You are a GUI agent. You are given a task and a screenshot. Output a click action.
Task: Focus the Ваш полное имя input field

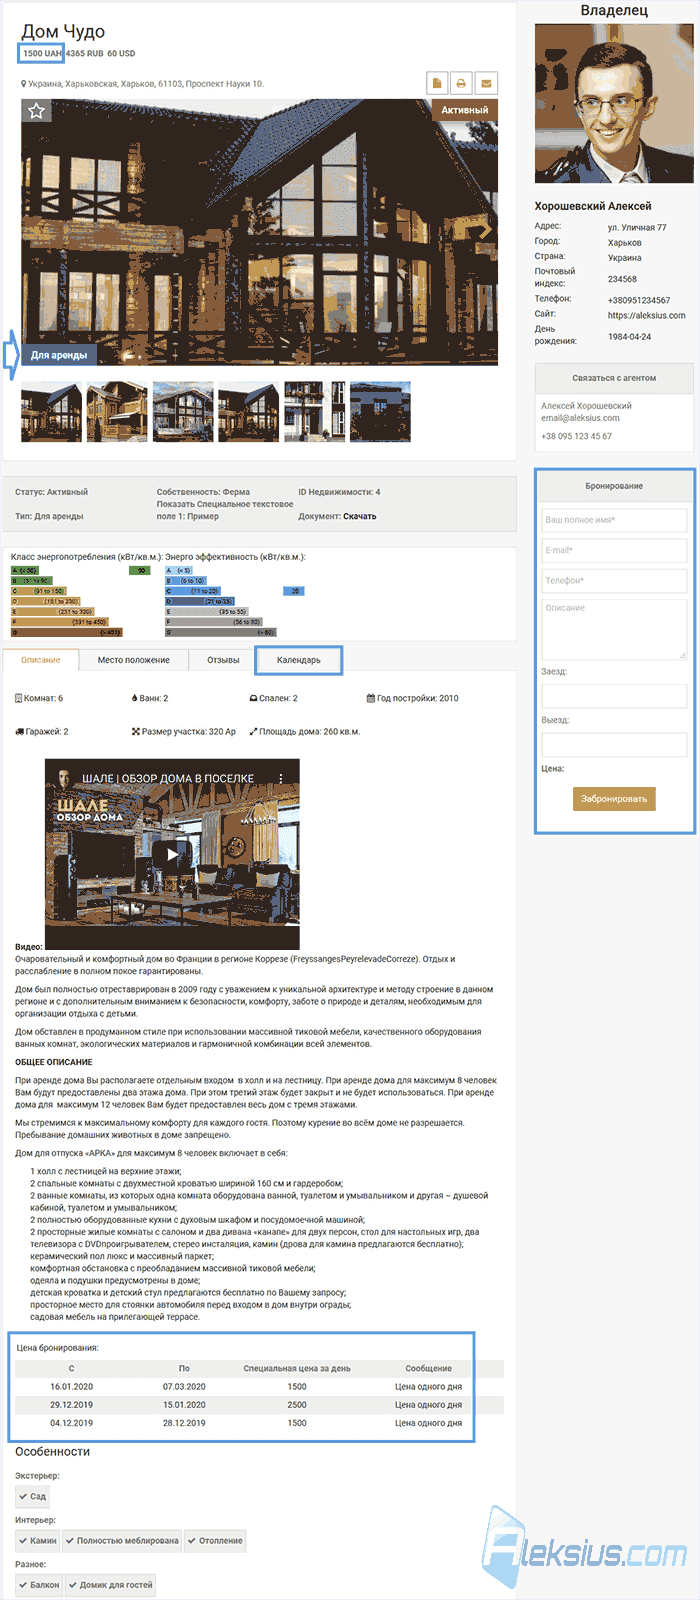tap(614, 520)
